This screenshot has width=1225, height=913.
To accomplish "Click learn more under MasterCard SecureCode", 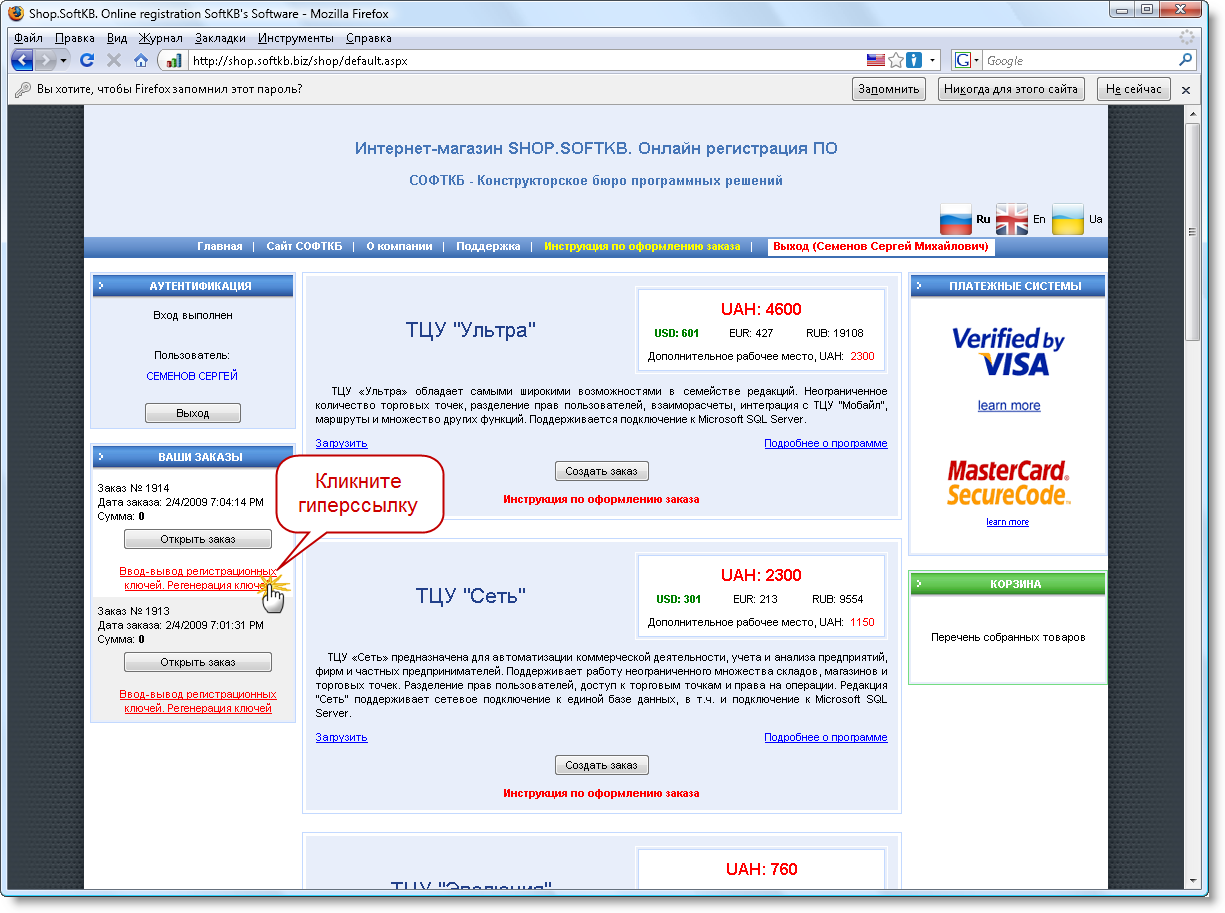I will (x=1007, y=522).
